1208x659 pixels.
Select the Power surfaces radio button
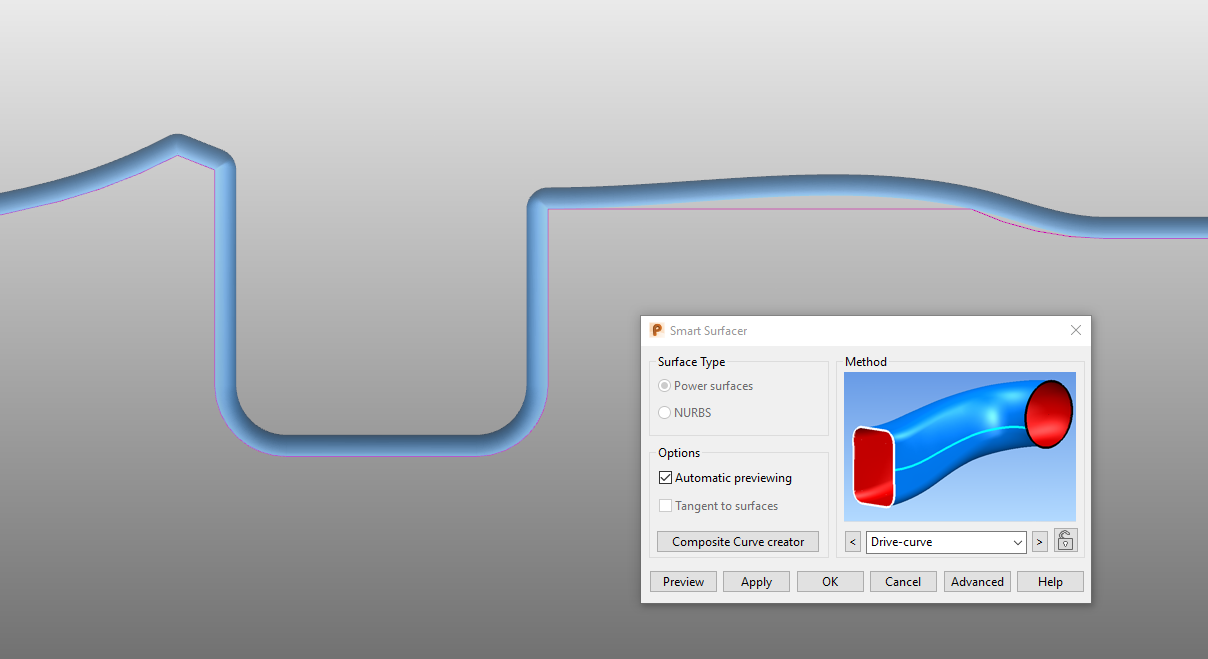tap(665, 385)
